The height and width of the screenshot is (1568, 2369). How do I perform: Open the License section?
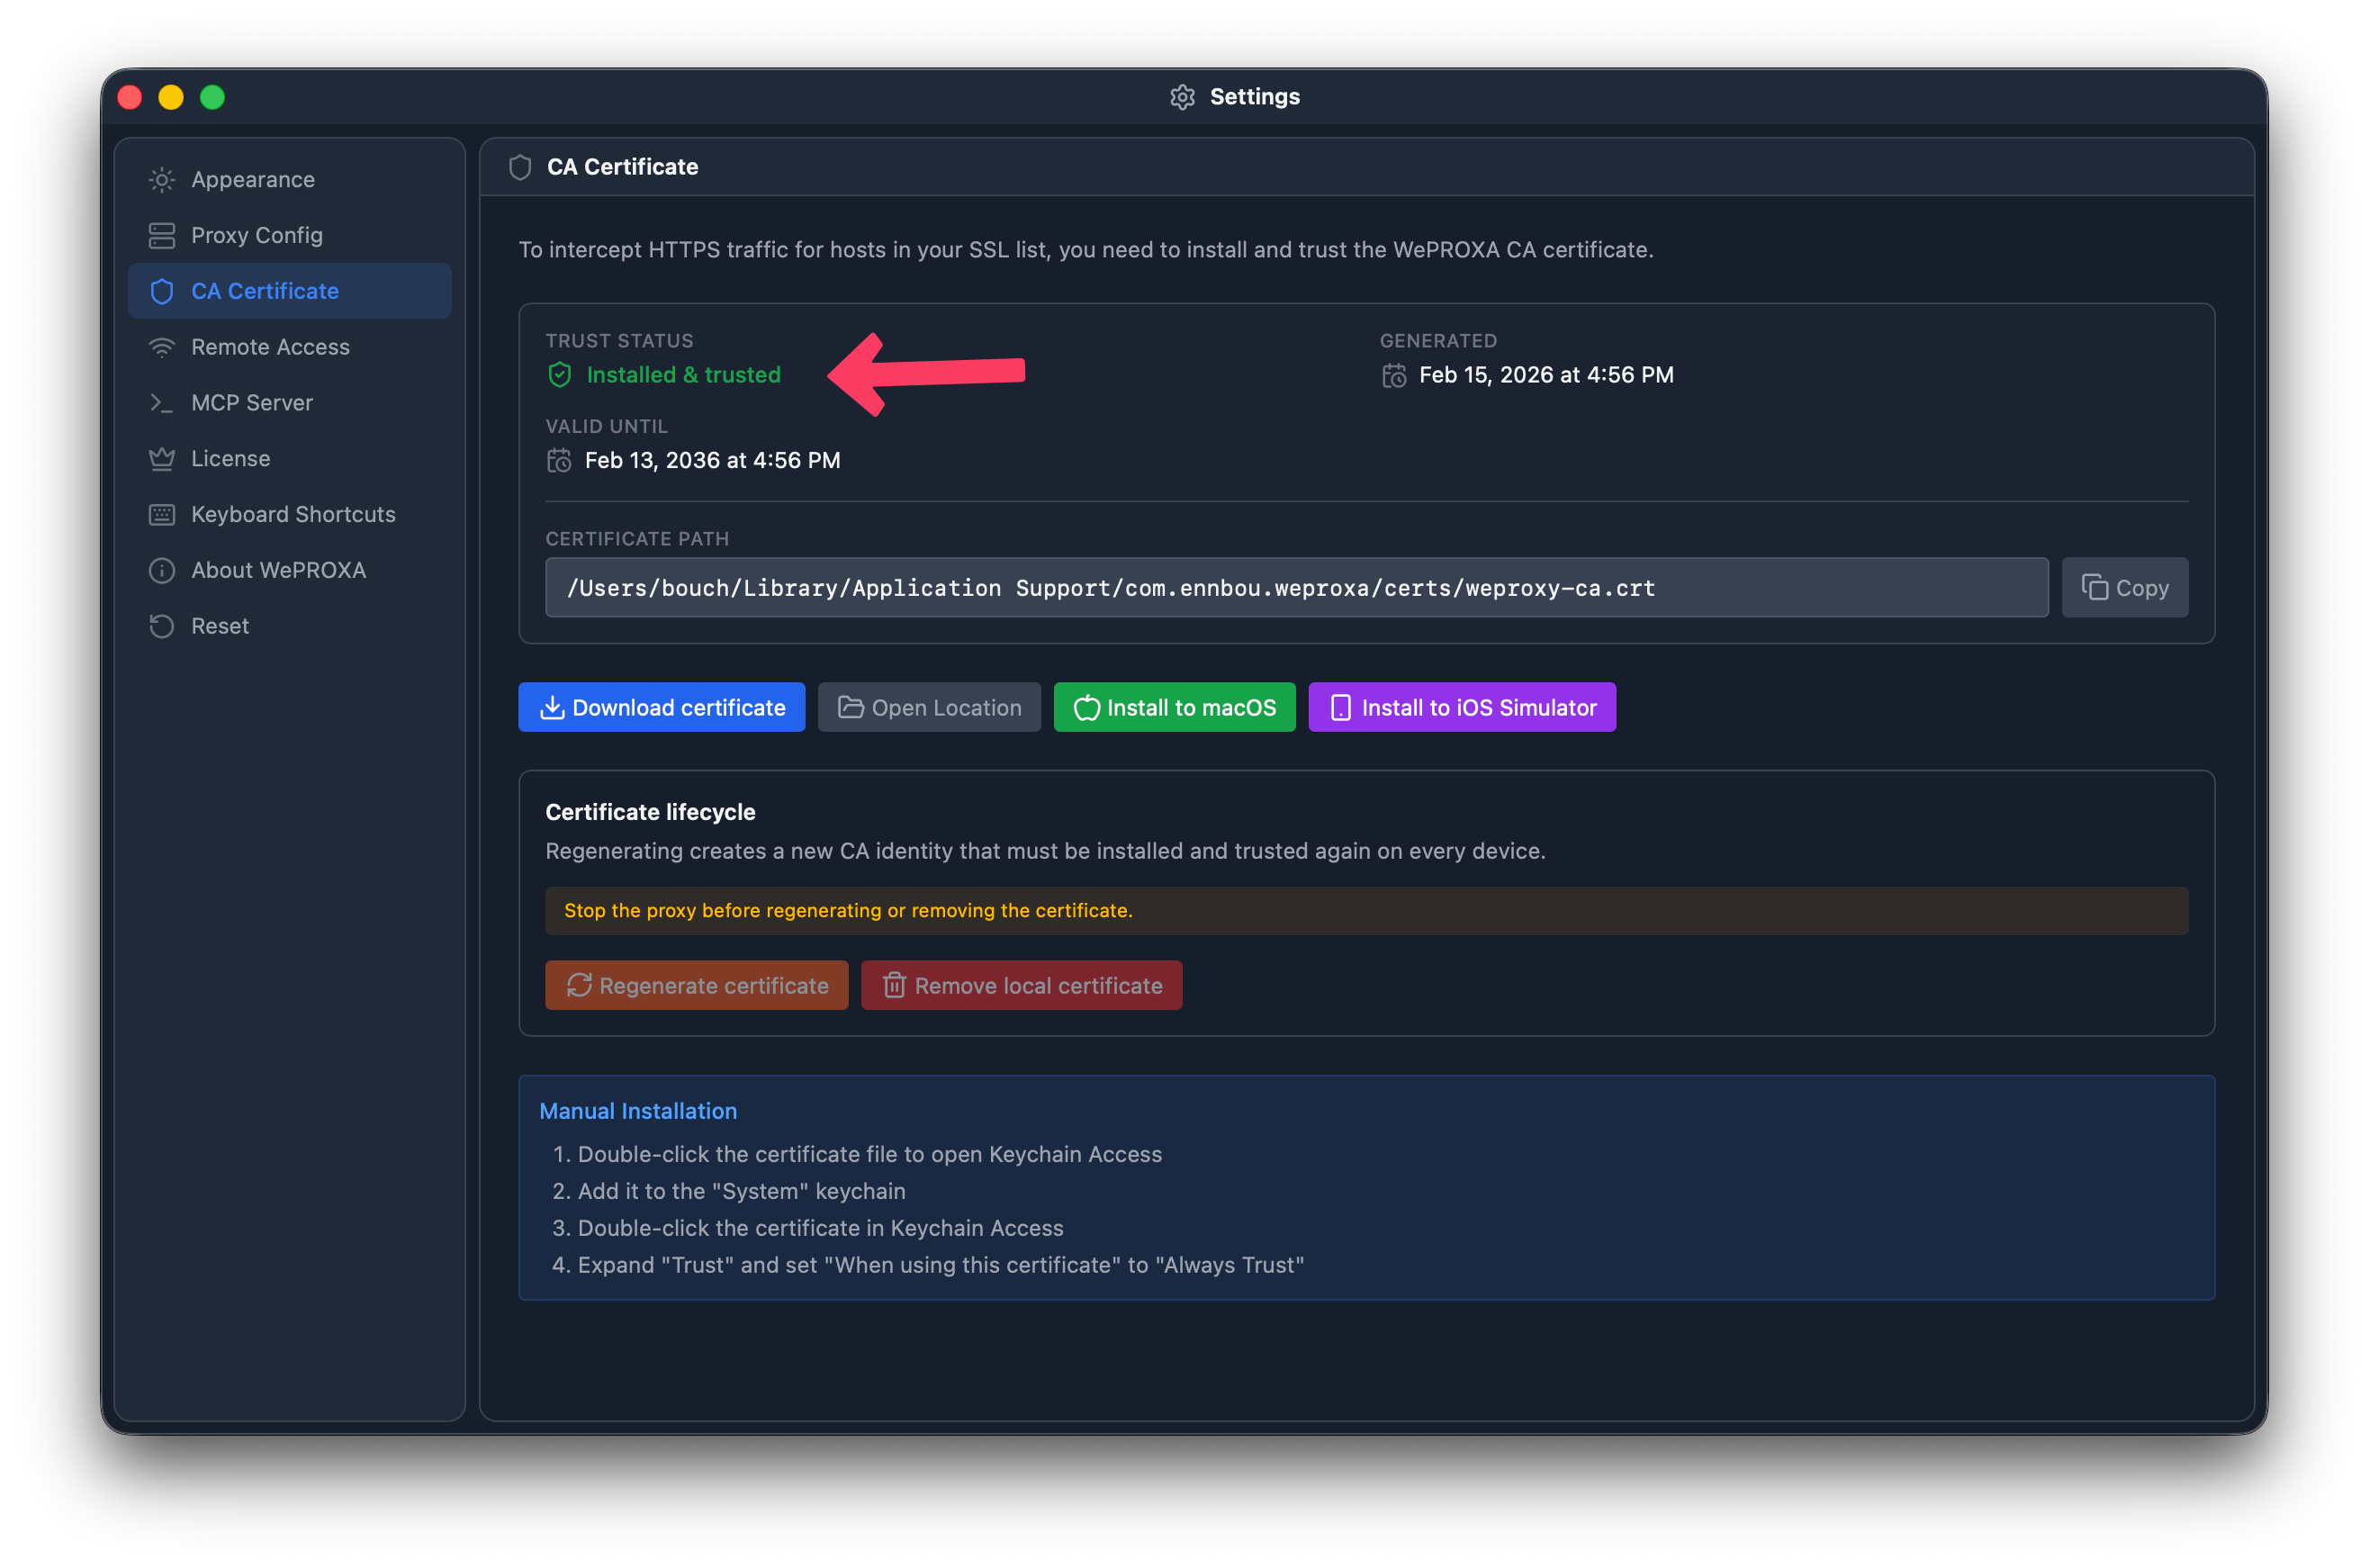[x=290, y=459]
